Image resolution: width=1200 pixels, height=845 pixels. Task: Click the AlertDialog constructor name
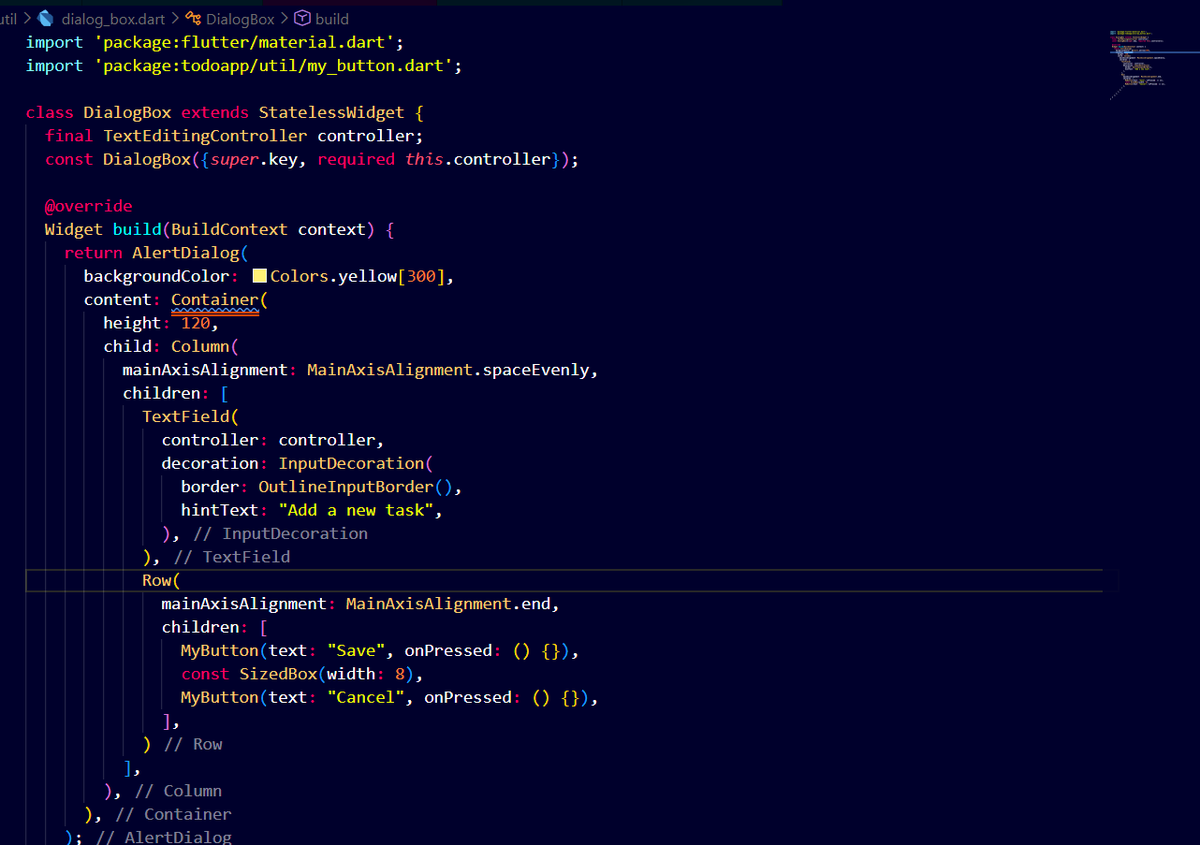point(186,253)
